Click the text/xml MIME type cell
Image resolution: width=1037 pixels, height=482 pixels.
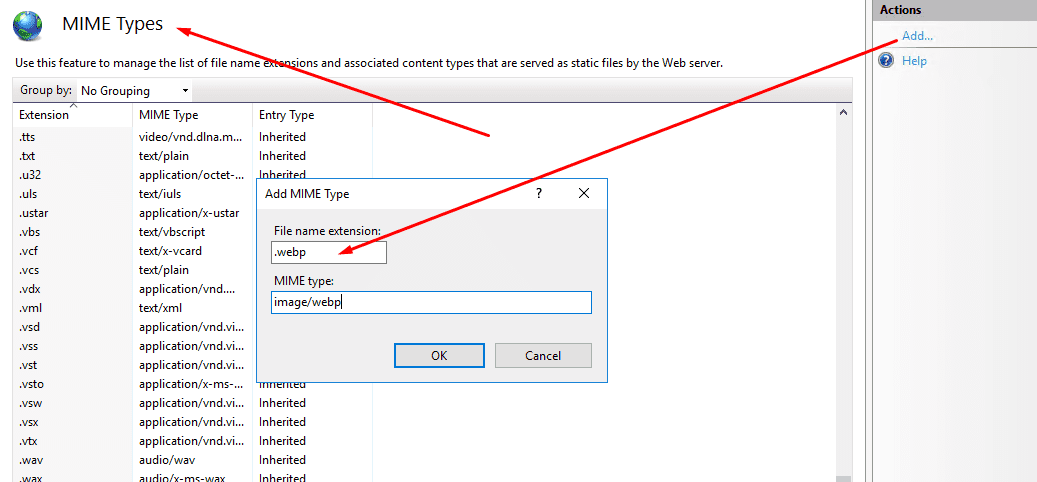click(x=161, y=308)
